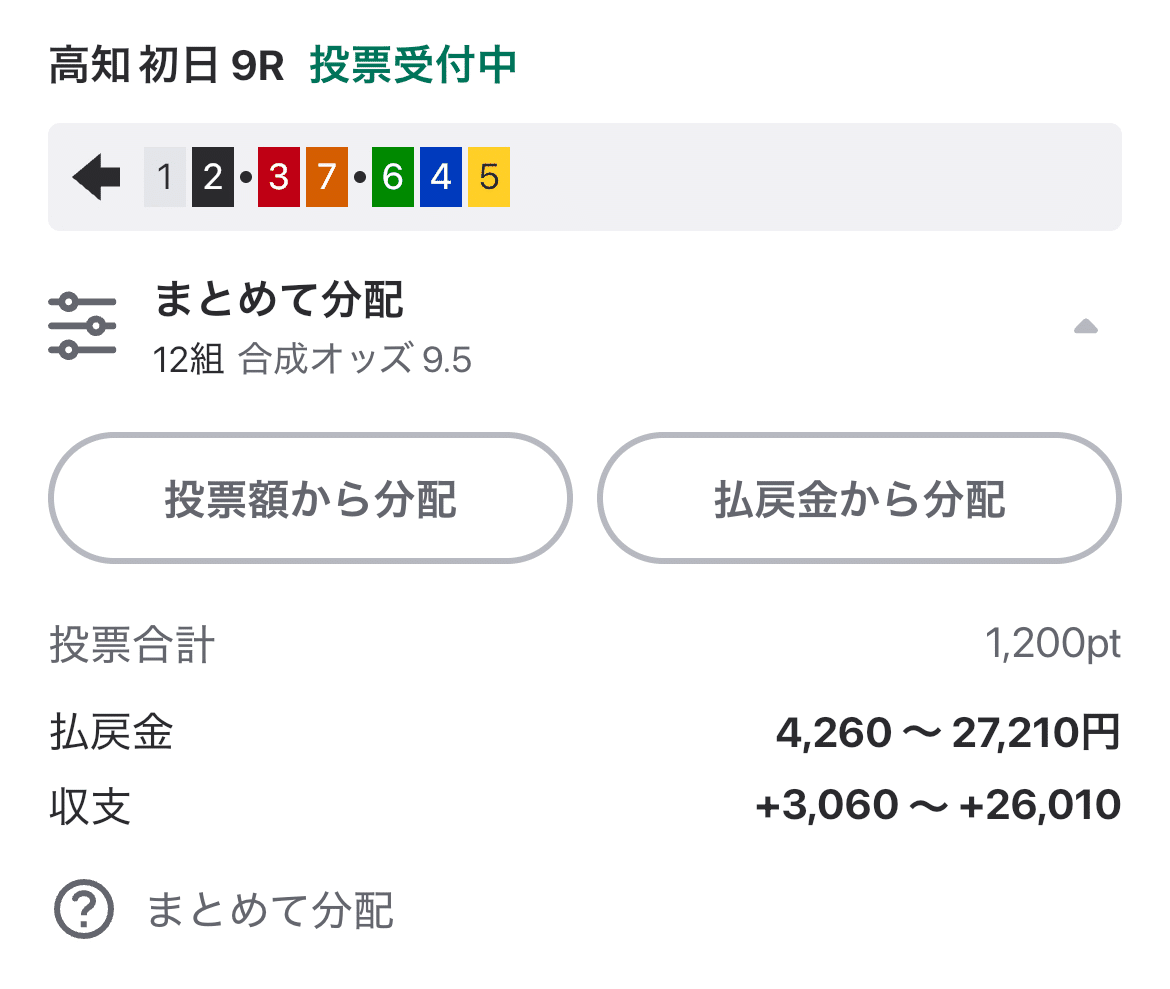Viewport: 1170px width, 989px height.
Task: Select horse number 6 green chip
Action: click(391, 176)
